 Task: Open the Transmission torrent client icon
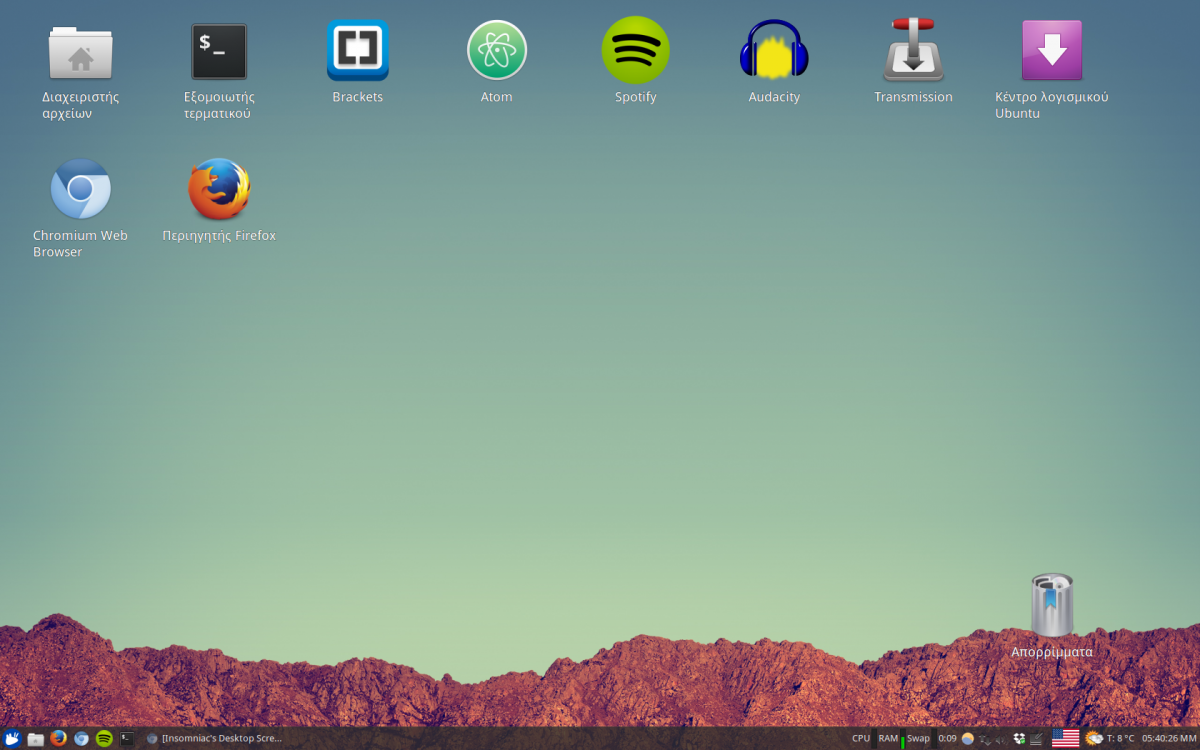click(913, 50)
